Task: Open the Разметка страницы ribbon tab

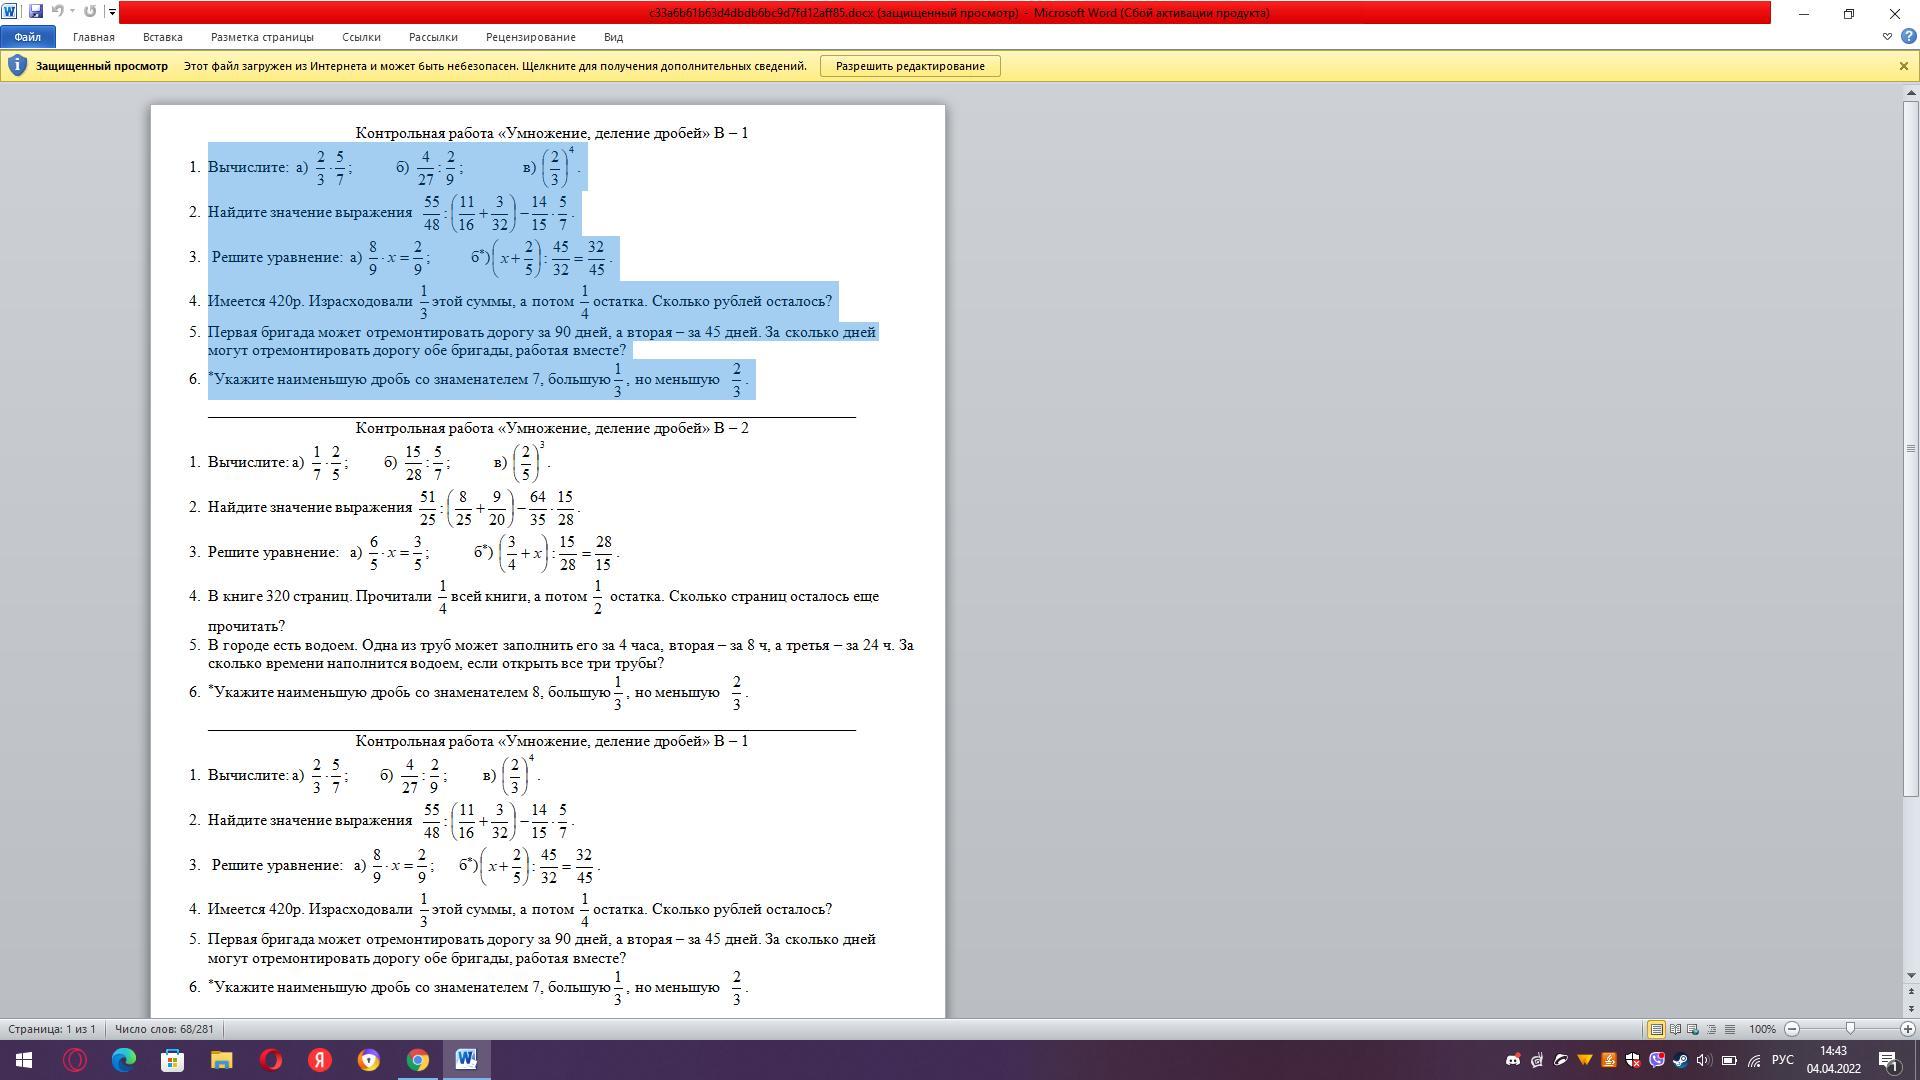Action: [262, 37]
